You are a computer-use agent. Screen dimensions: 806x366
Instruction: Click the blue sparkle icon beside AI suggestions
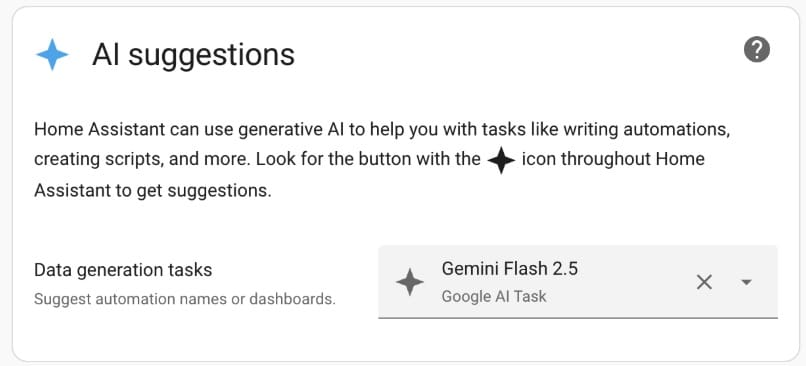point(52,54)
